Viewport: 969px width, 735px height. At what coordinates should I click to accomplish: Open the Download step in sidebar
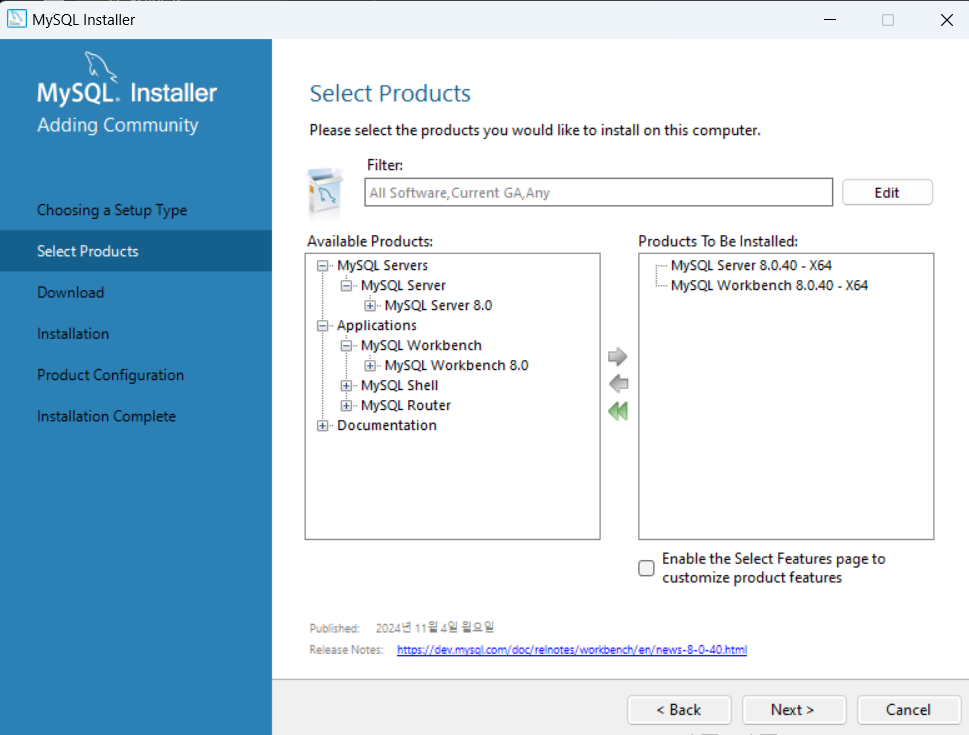pos(70,292)
